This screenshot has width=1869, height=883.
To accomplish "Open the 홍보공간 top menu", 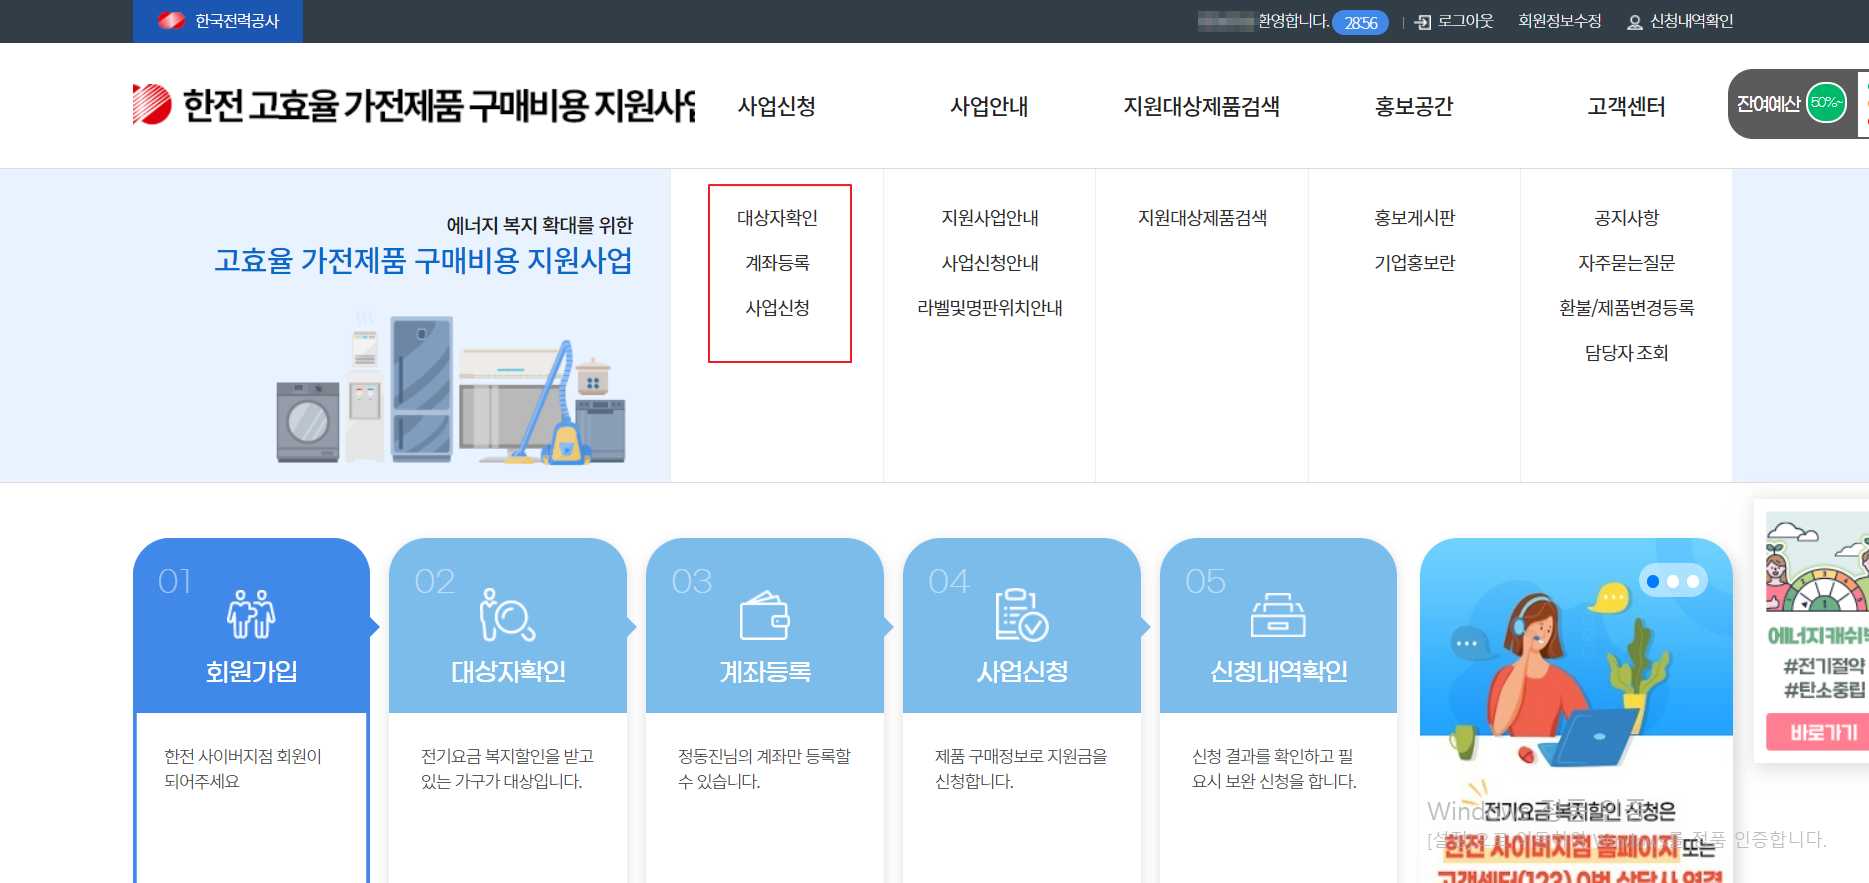I will (1414, 106).
